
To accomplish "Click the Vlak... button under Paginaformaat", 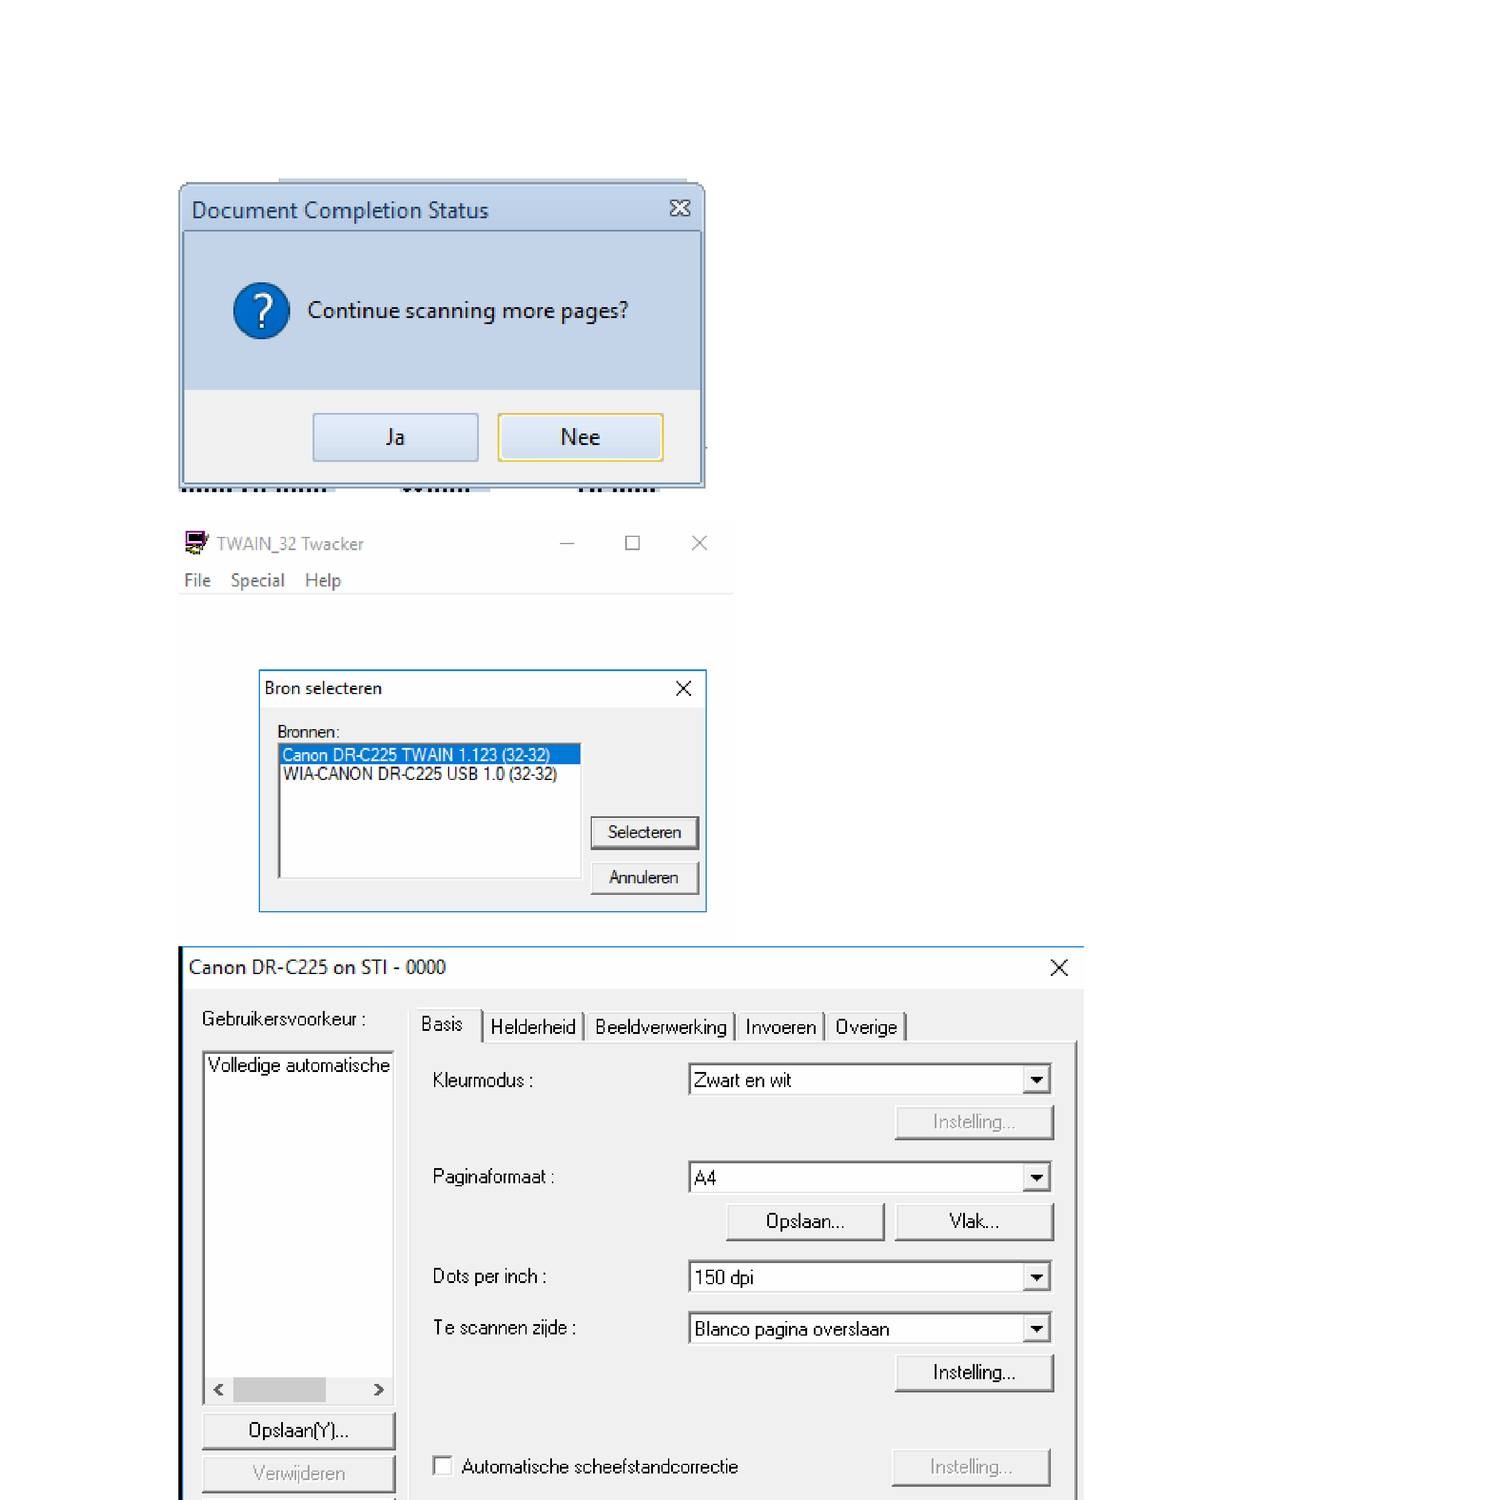I will (973, 1221).
